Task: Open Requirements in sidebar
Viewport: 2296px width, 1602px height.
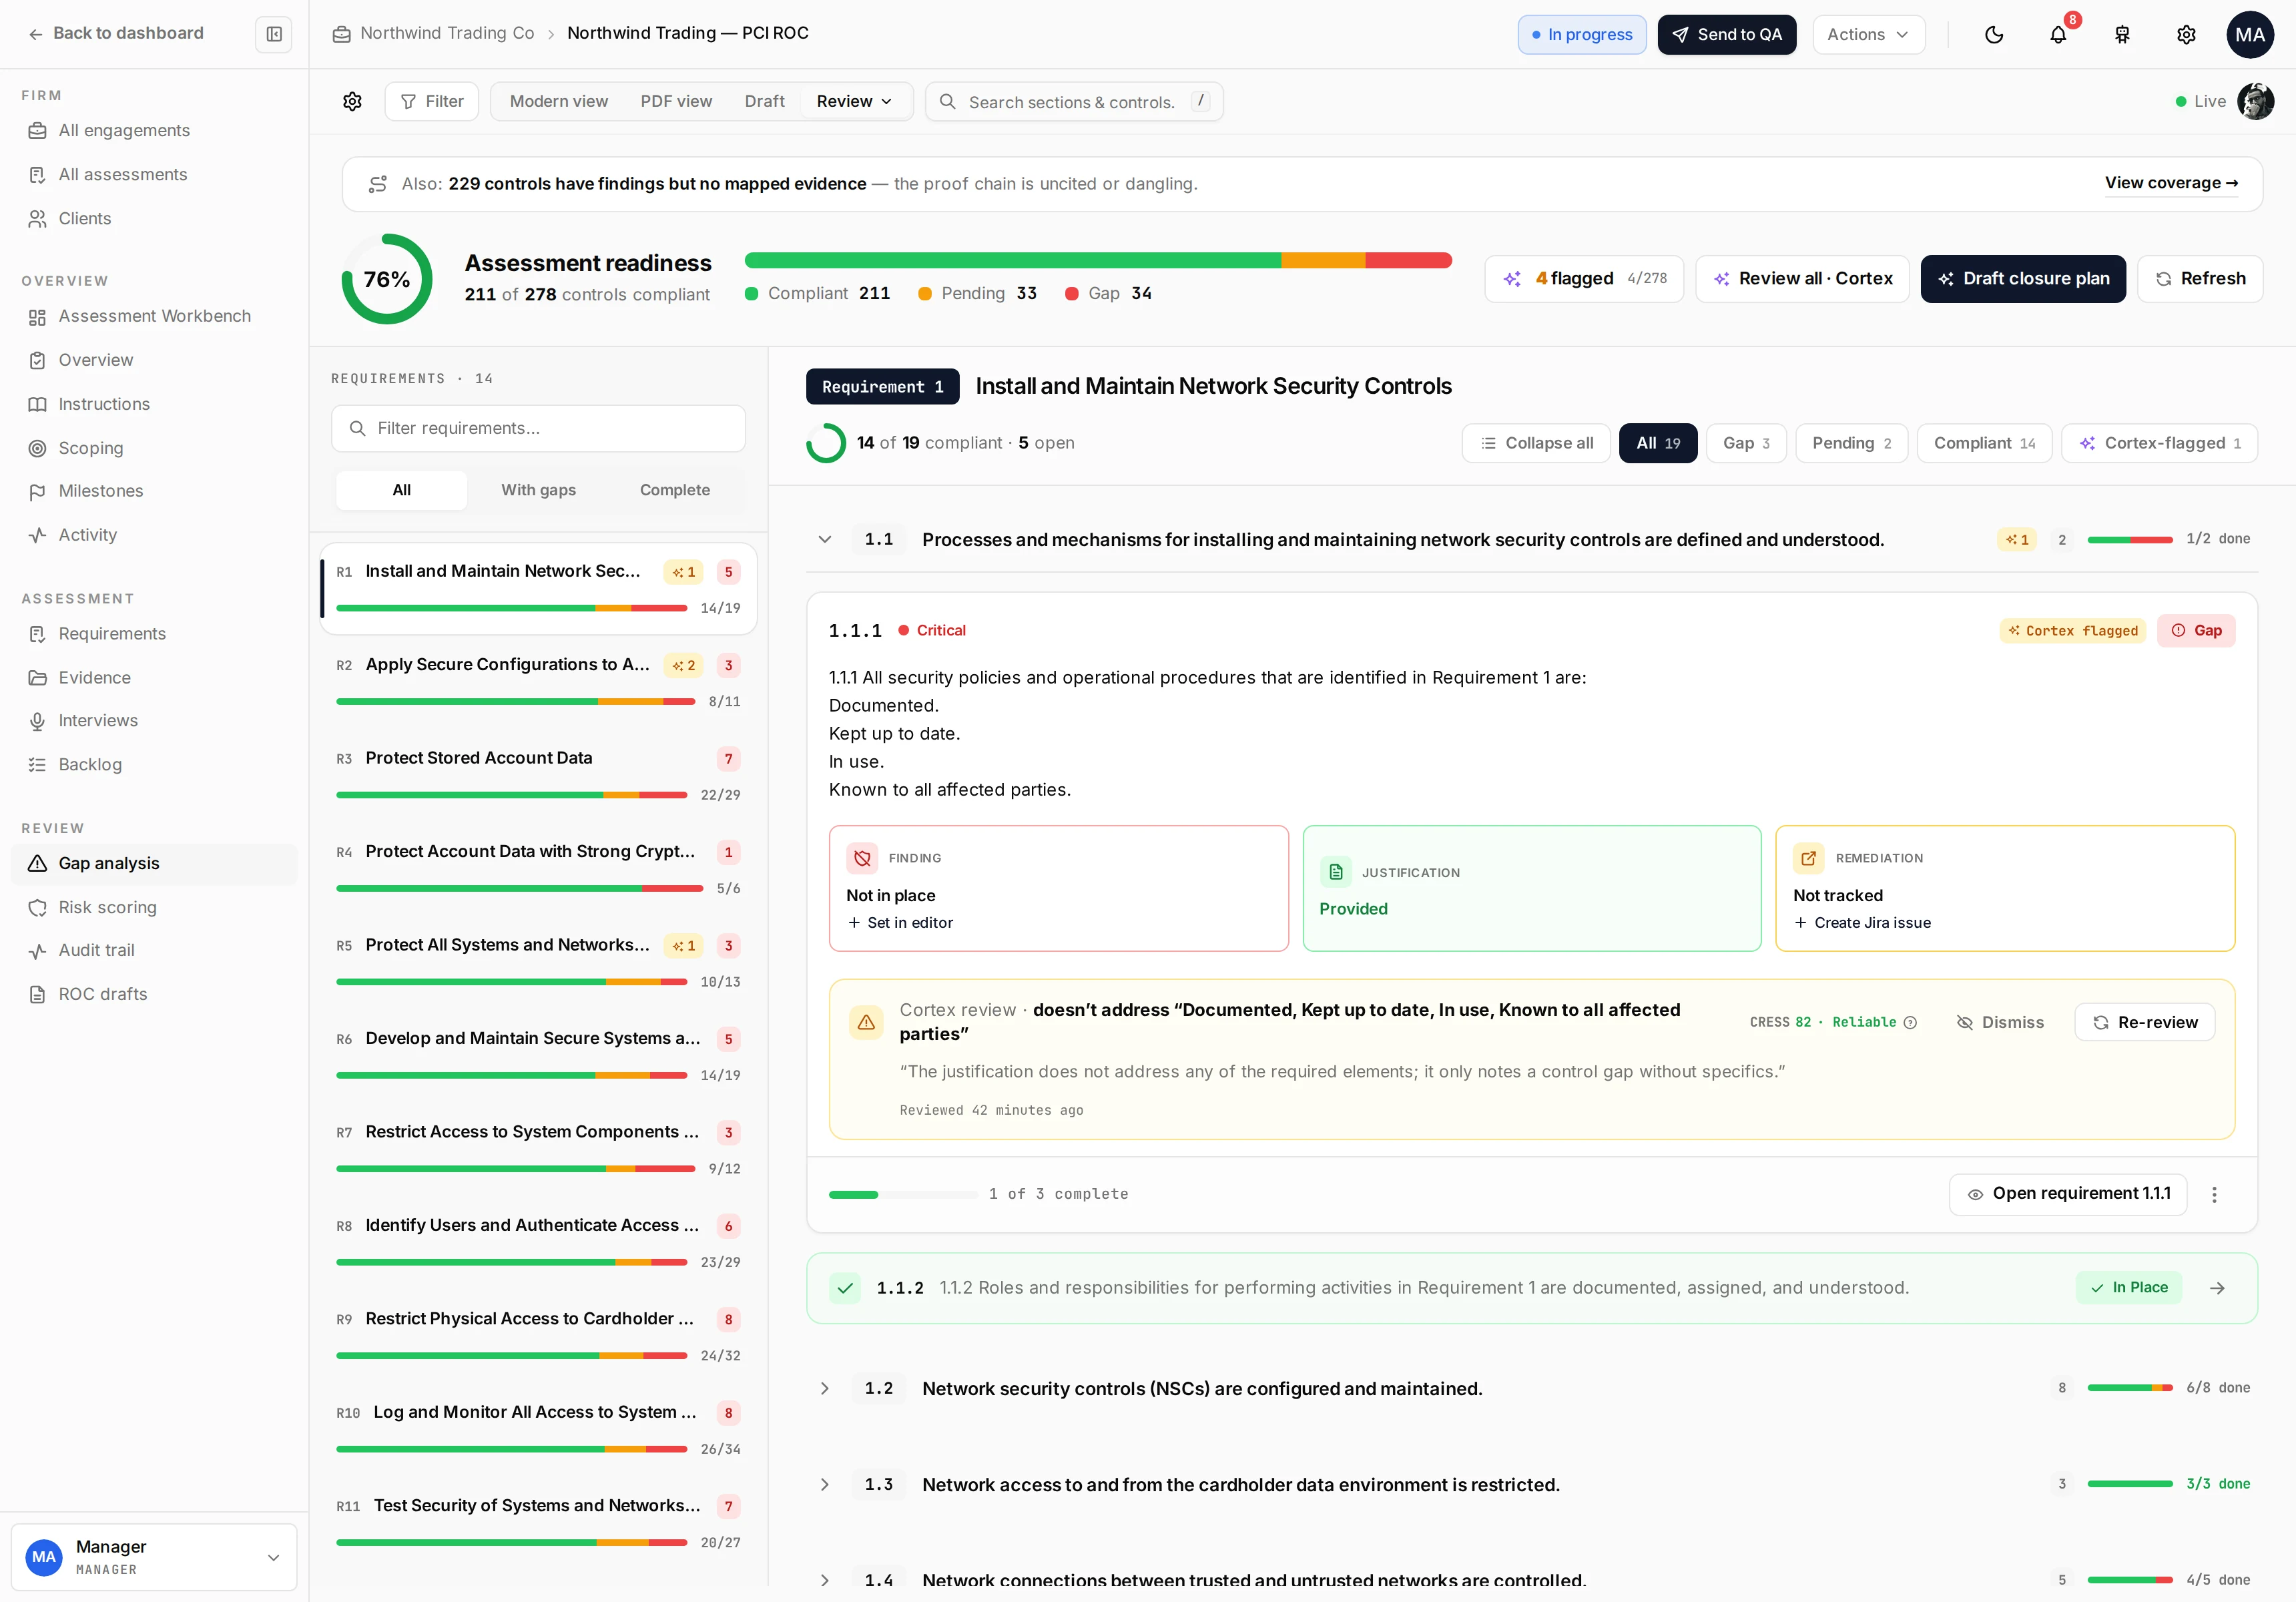Action: click(154, 634)
